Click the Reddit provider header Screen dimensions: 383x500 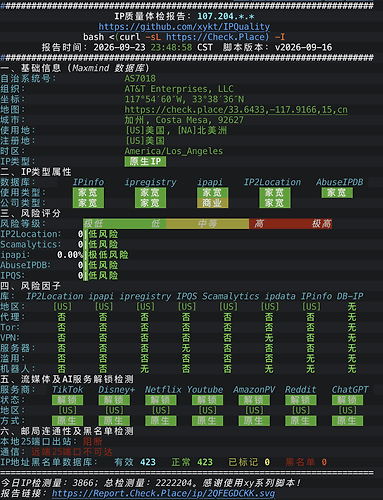[300, 390]
